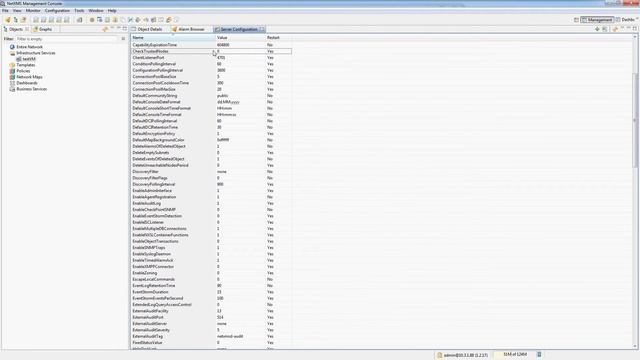The image size is (640, 360).
Task: Select the CapabilityExpirationTime row
Action: pos(211,45)
